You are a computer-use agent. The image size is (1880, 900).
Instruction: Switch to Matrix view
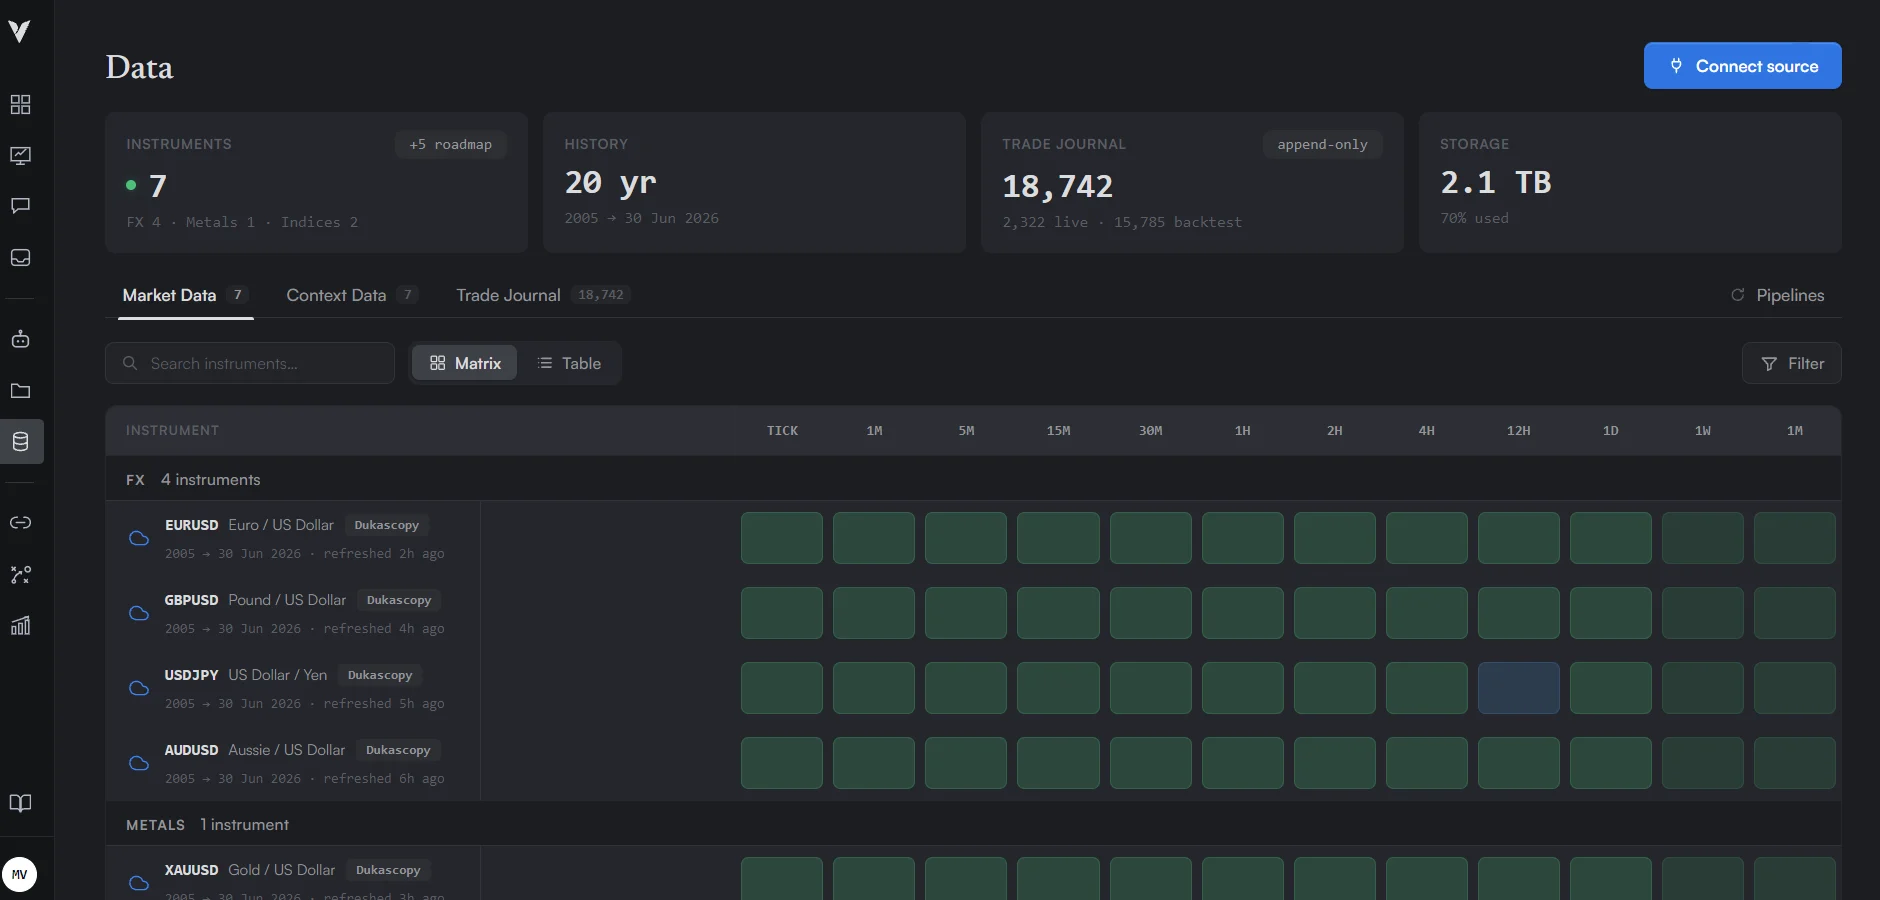(465, 363)
